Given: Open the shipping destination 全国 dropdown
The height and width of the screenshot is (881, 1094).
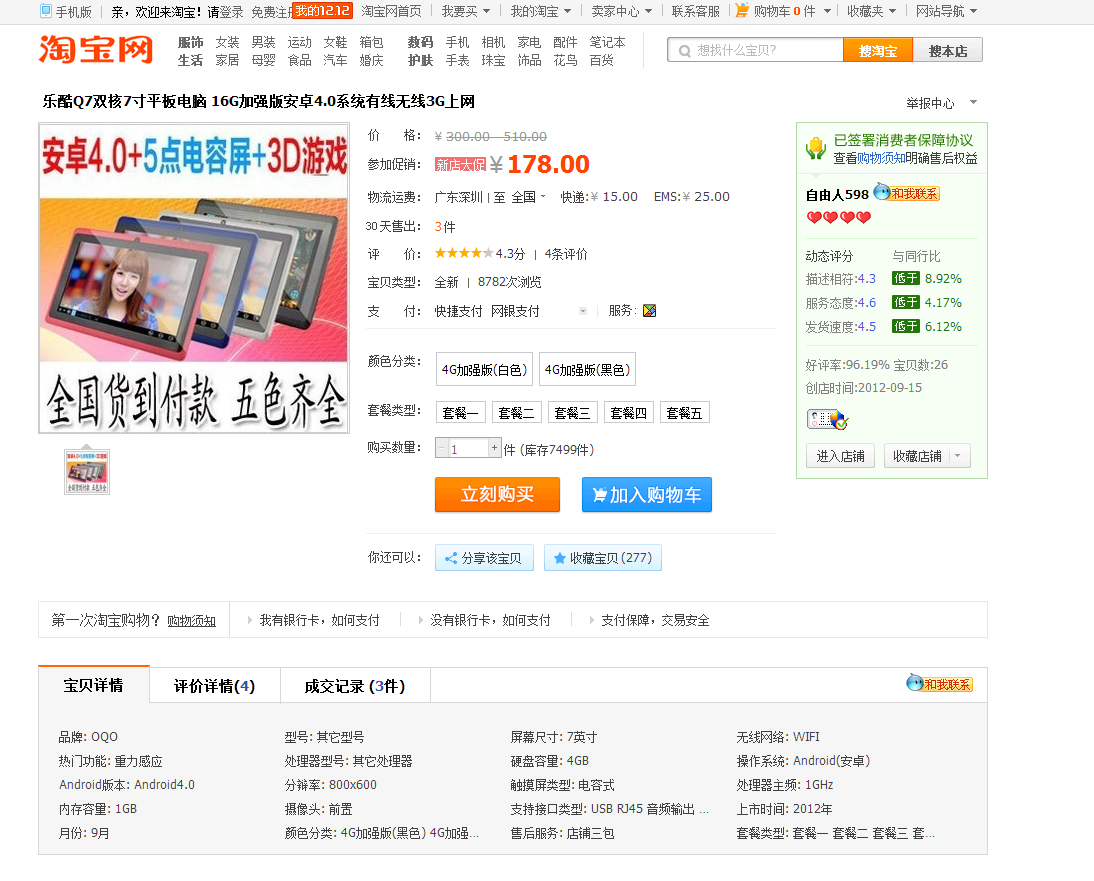Looking at the screenshot, I should (528, 197).
